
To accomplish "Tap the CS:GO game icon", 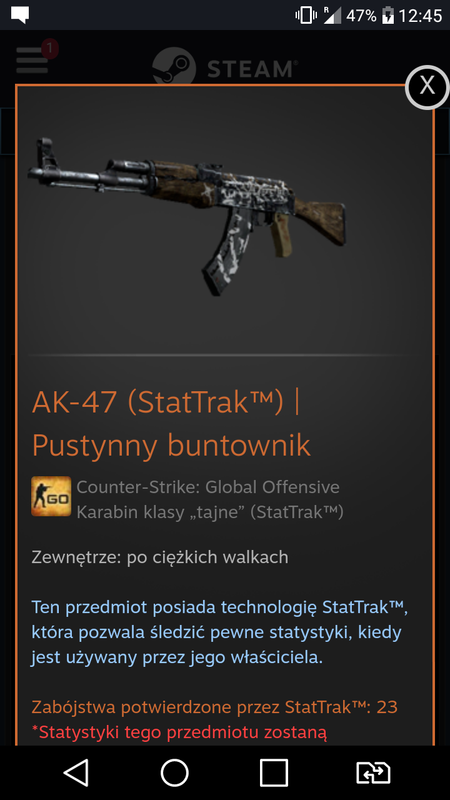I will click(51, 496).
